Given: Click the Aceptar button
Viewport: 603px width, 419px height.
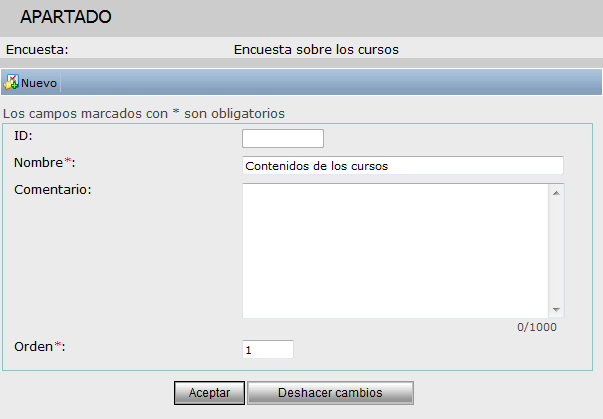Looking at the screenshot, I should point(209,393).
